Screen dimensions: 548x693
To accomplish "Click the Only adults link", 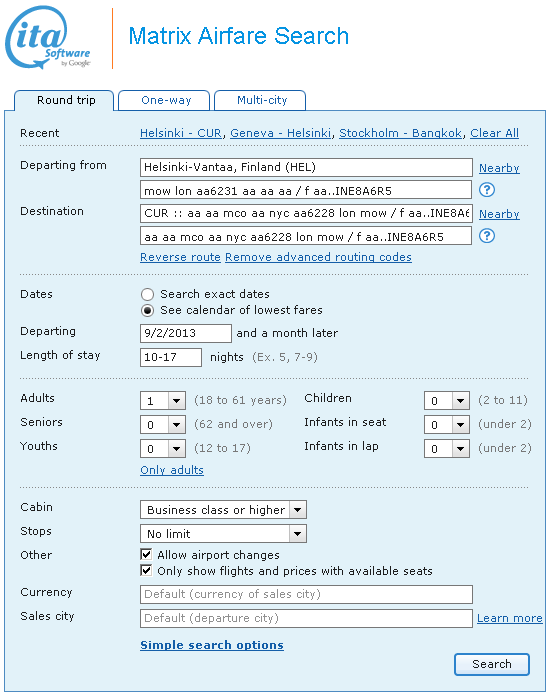I will (x=172, y=470).
